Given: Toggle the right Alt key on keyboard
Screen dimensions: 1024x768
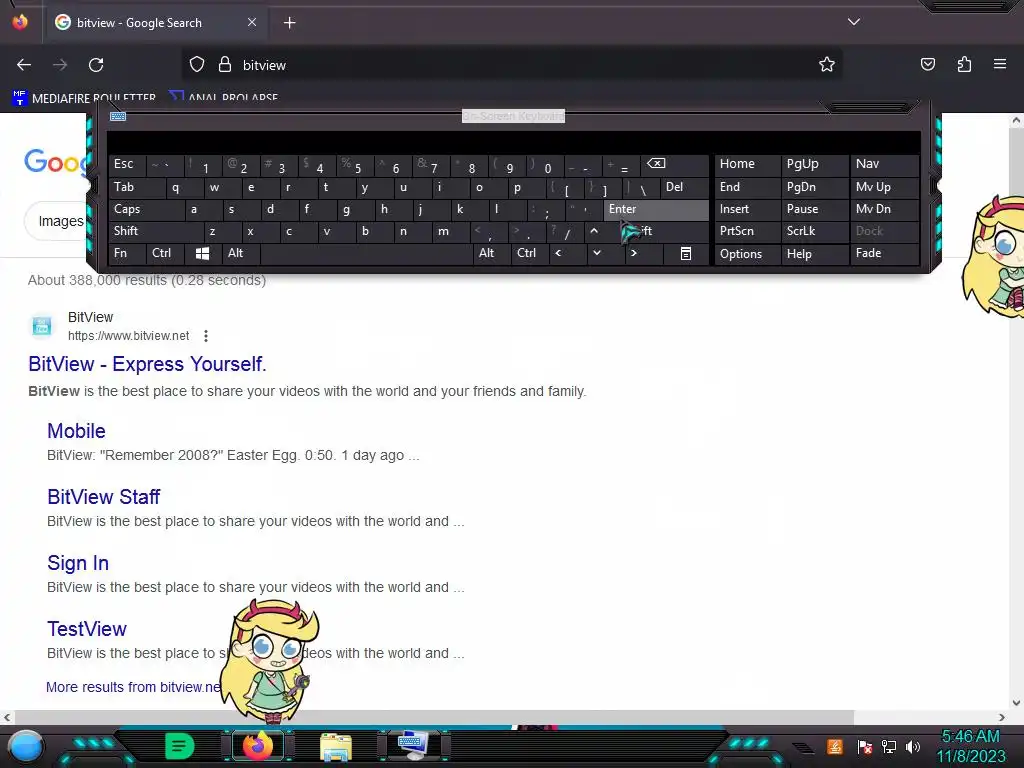Looking at the screenshot, I should click(491, 253).
